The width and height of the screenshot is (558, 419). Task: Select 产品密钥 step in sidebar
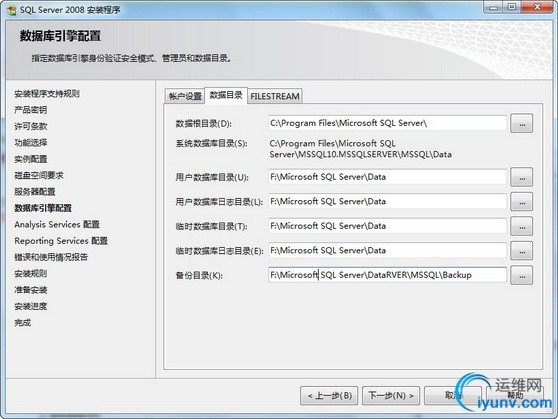click(x=31, y=110)
